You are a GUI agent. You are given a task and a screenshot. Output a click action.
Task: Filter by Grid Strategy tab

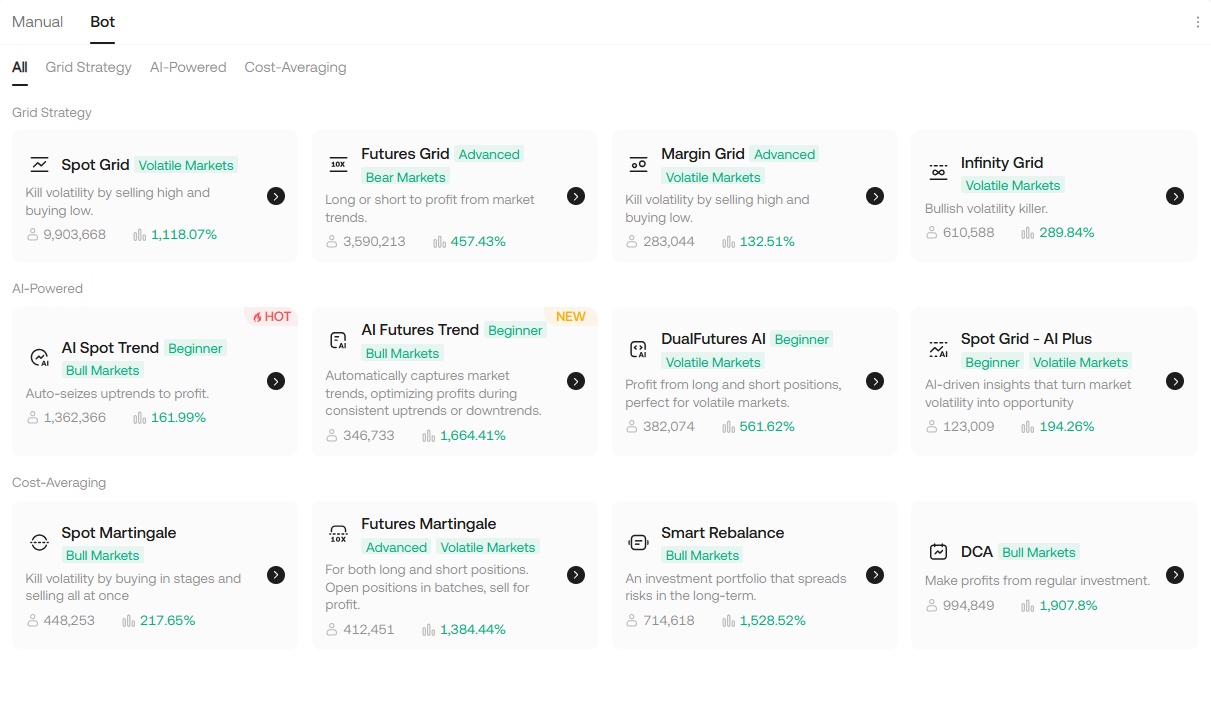coord(88,67)
